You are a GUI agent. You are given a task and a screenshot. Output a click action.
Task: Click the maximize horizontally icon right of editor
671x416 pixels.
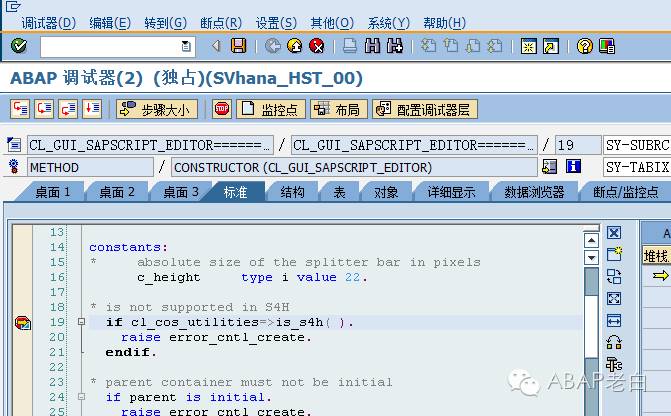coord(614,320)
